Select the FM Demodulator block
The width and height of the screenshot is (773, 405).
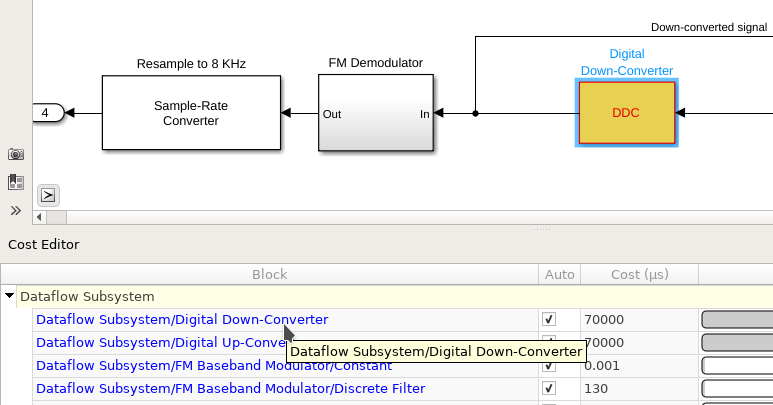[376, 113]
